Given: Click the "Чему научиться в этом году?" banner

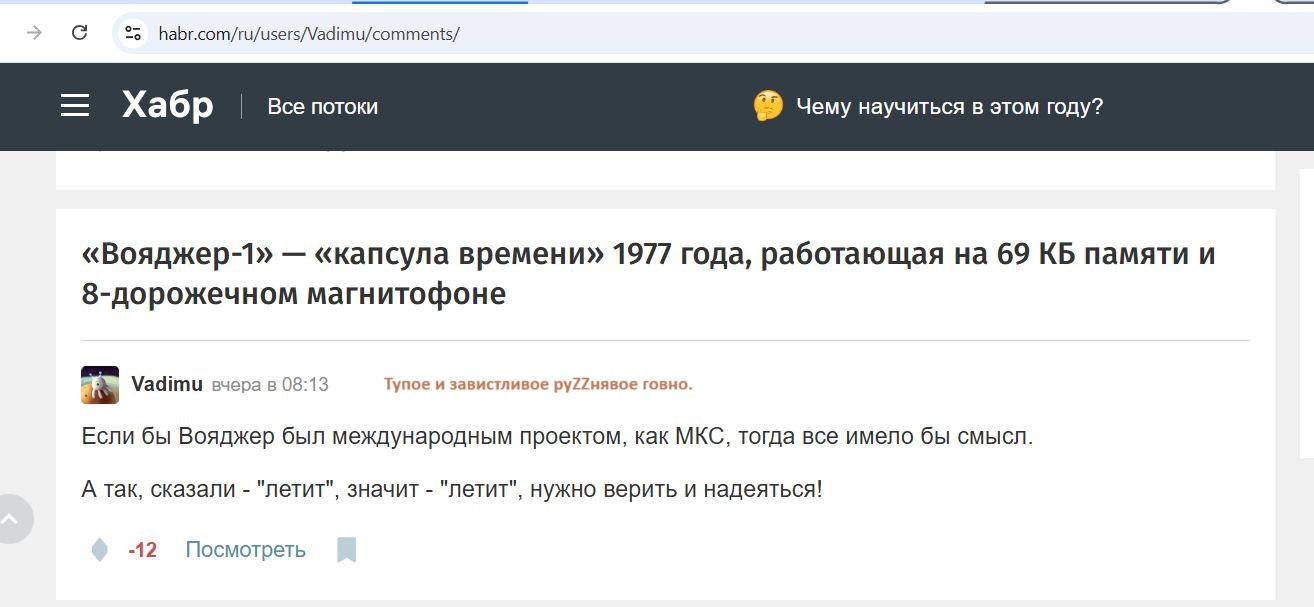Looking at the screenshot, I should point(947,105).
